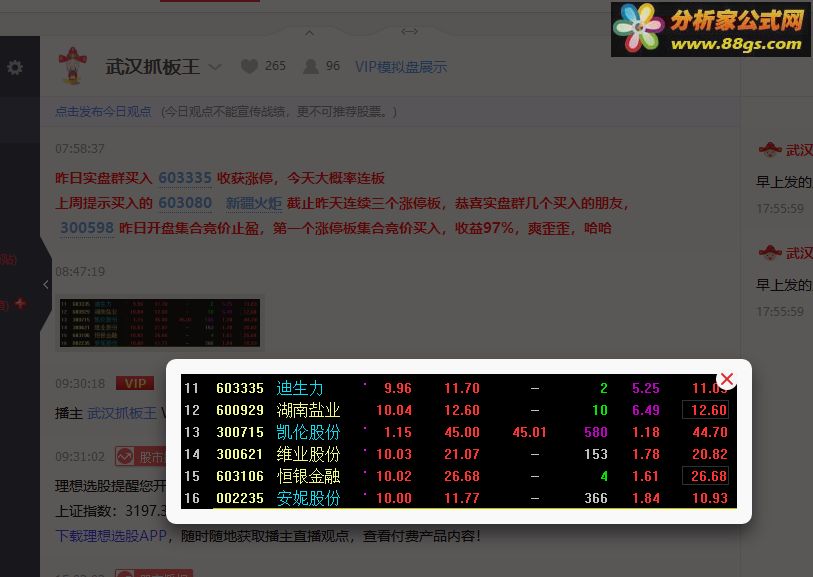Collapse the left sidebar with arrow handle
The image size is (813, 577).
pyautogui.click(x=46, y=285)
